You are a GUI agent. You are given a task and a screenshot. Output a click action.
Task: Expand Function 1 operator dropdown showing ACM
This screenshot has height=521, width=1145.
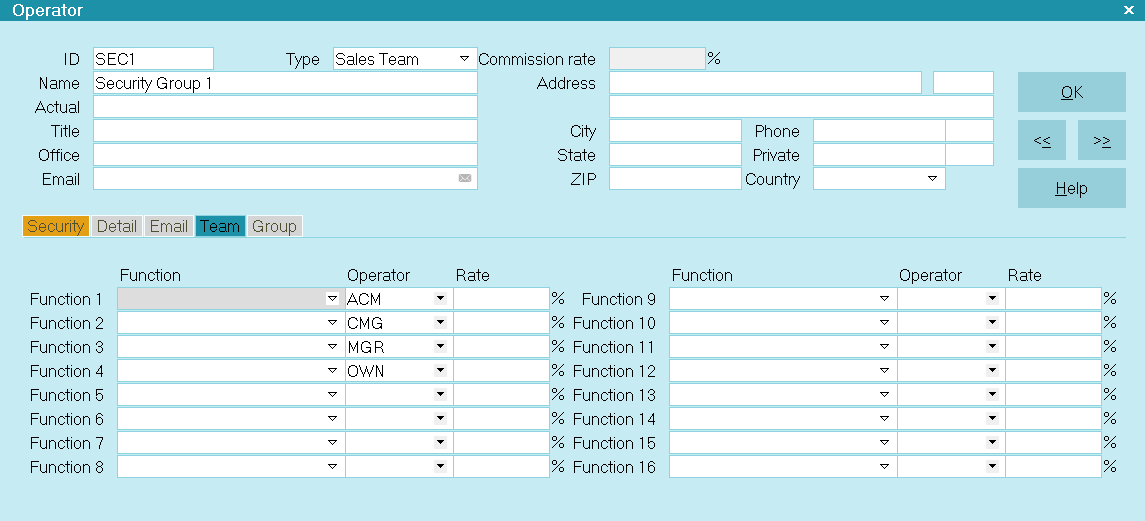(x=440, y=299)
